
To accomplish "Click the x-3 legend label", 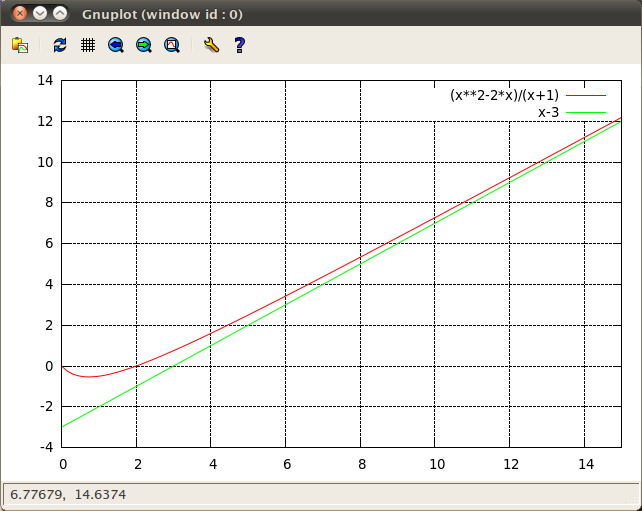I will click(x=548, y=112).
